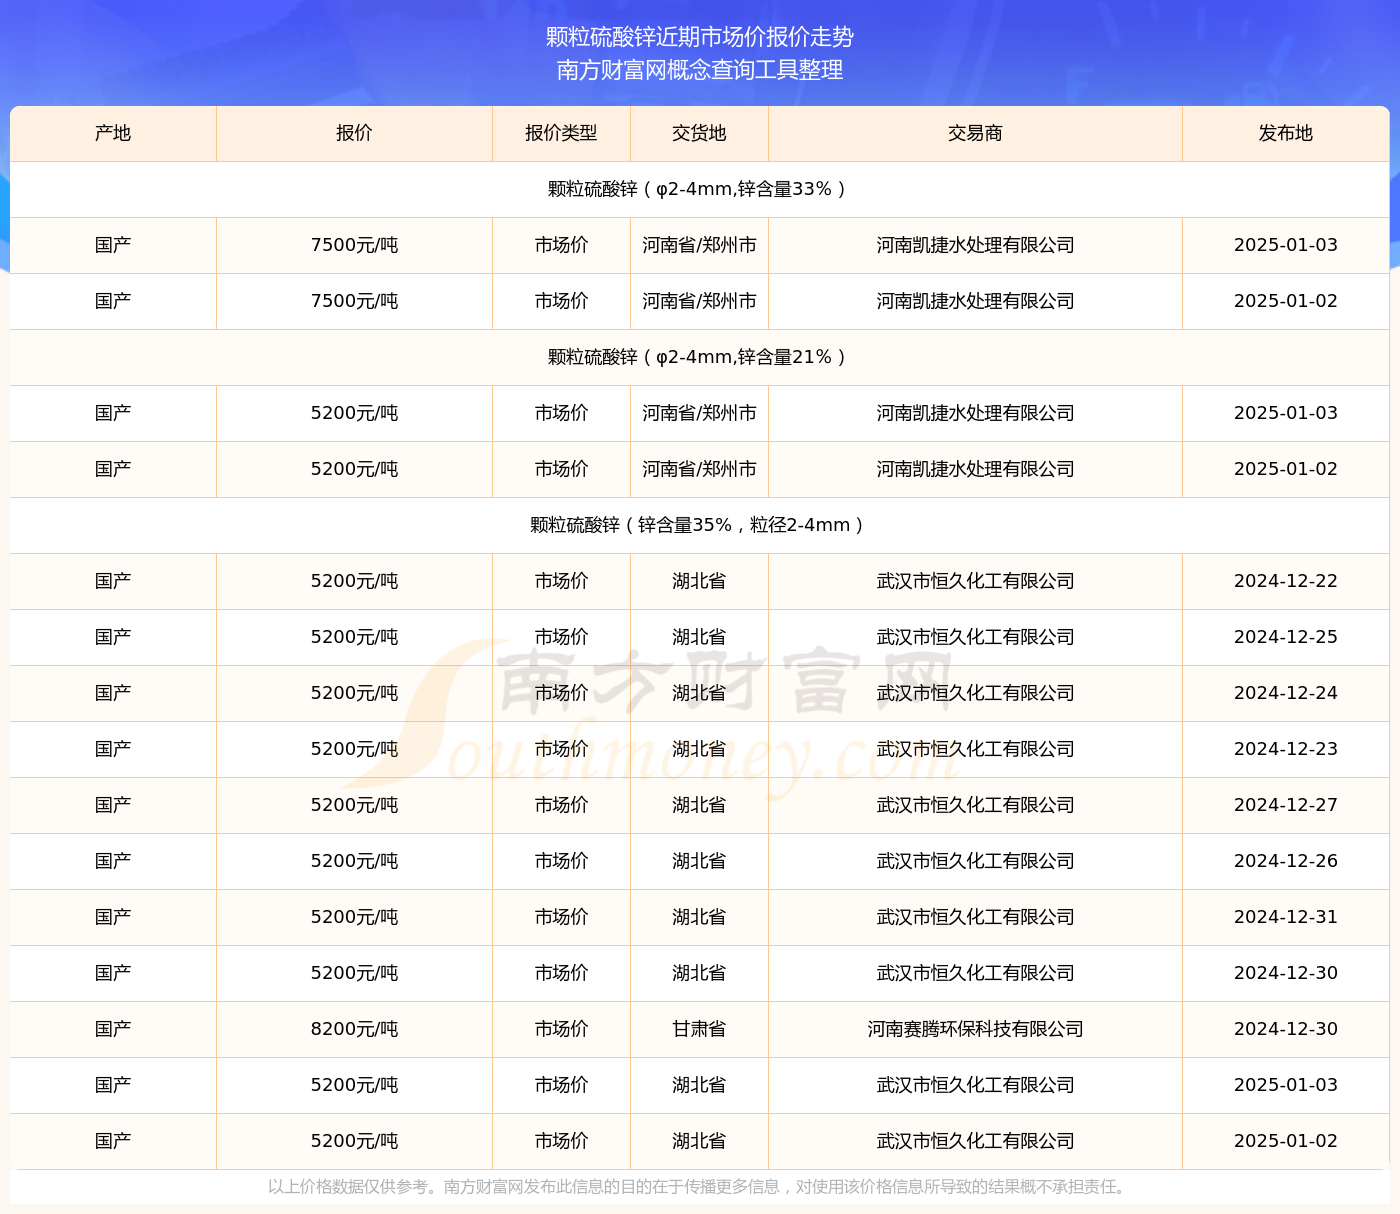The width and height of the screenshot is (1400, 1214).
Task: Click the 7500元/吨 price dated 2025-01-03
Action: pos(354,245)
